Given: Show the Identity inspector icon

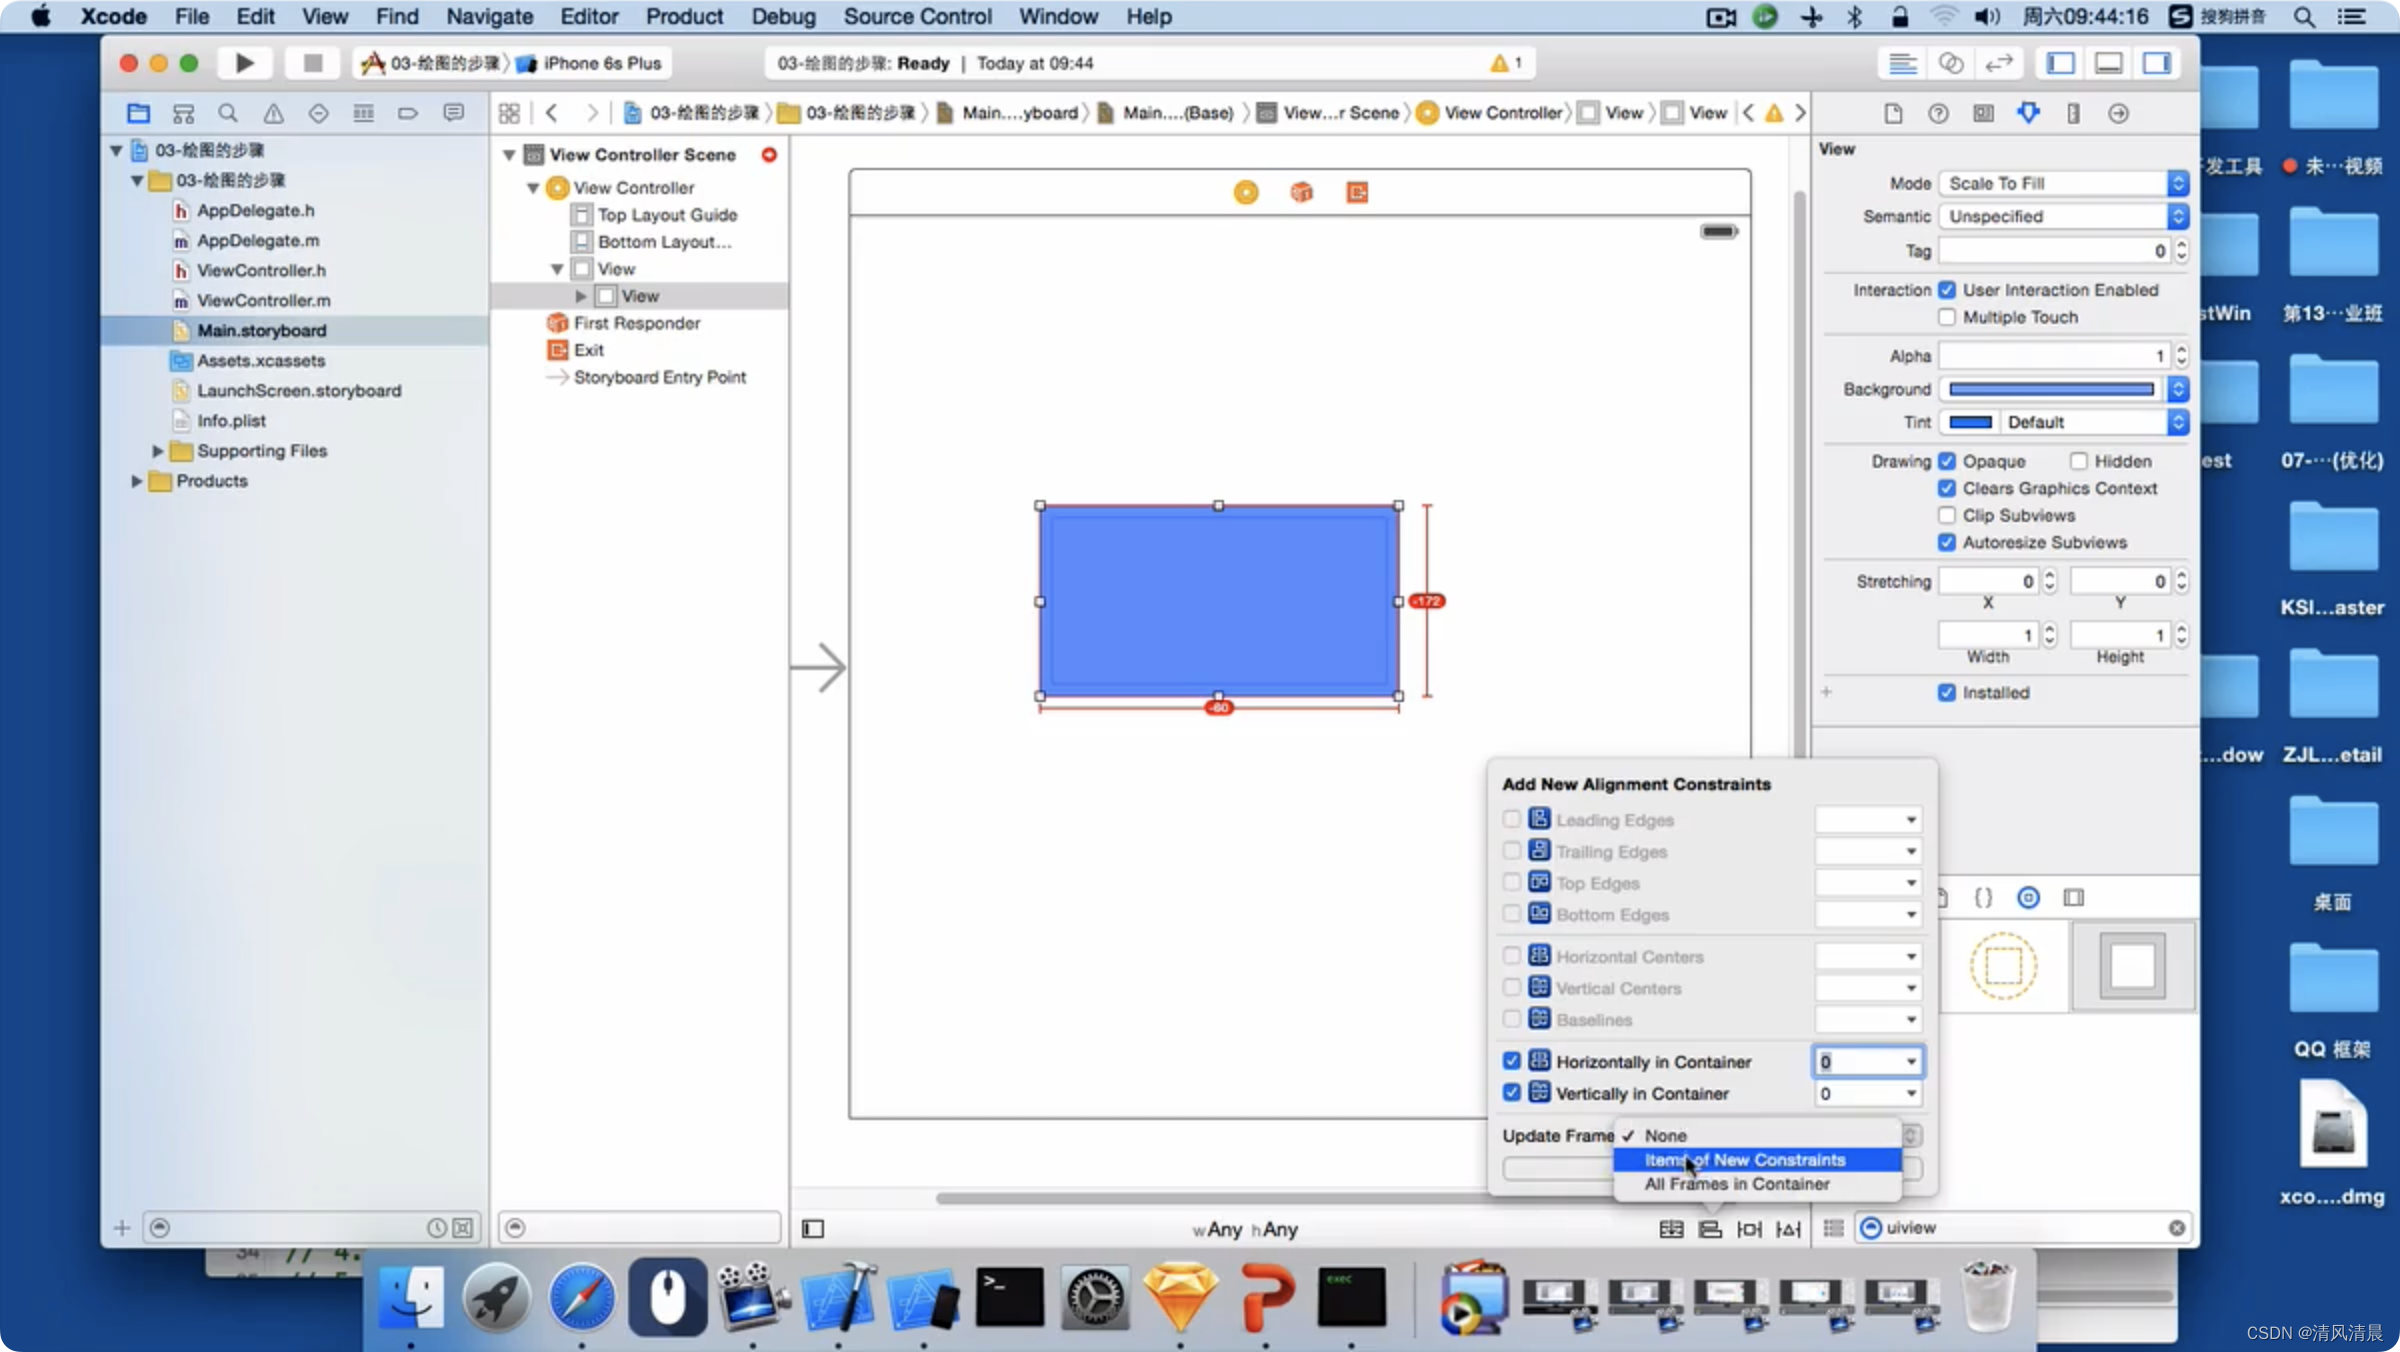Looking at the screenshot, I should pos(1983,113).
